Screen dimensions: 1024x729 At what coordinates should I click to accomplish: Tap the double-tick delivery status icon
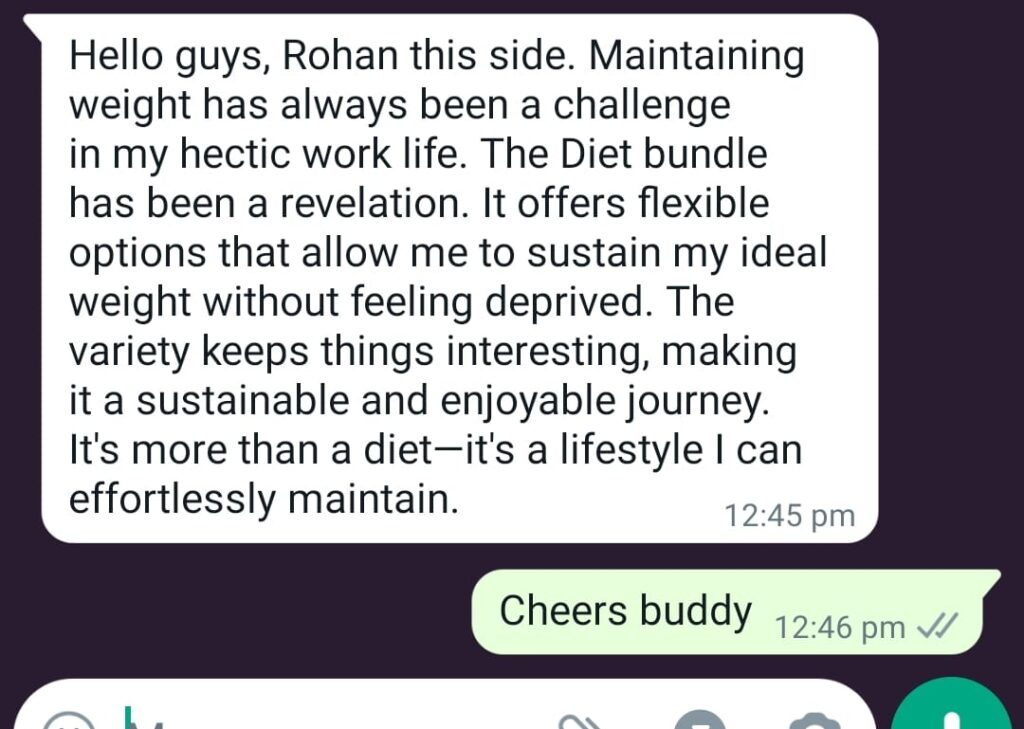[x=937, y=626]
